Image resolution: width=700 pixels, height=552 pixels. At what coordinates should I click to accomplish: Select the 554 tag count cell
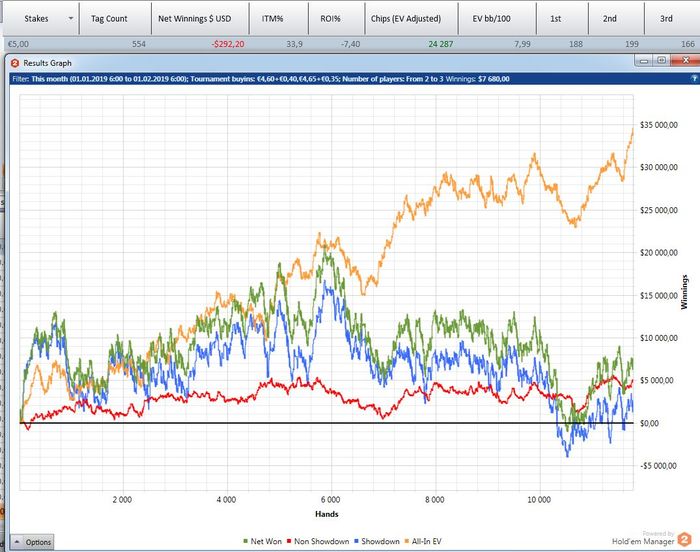click(139, 44)
